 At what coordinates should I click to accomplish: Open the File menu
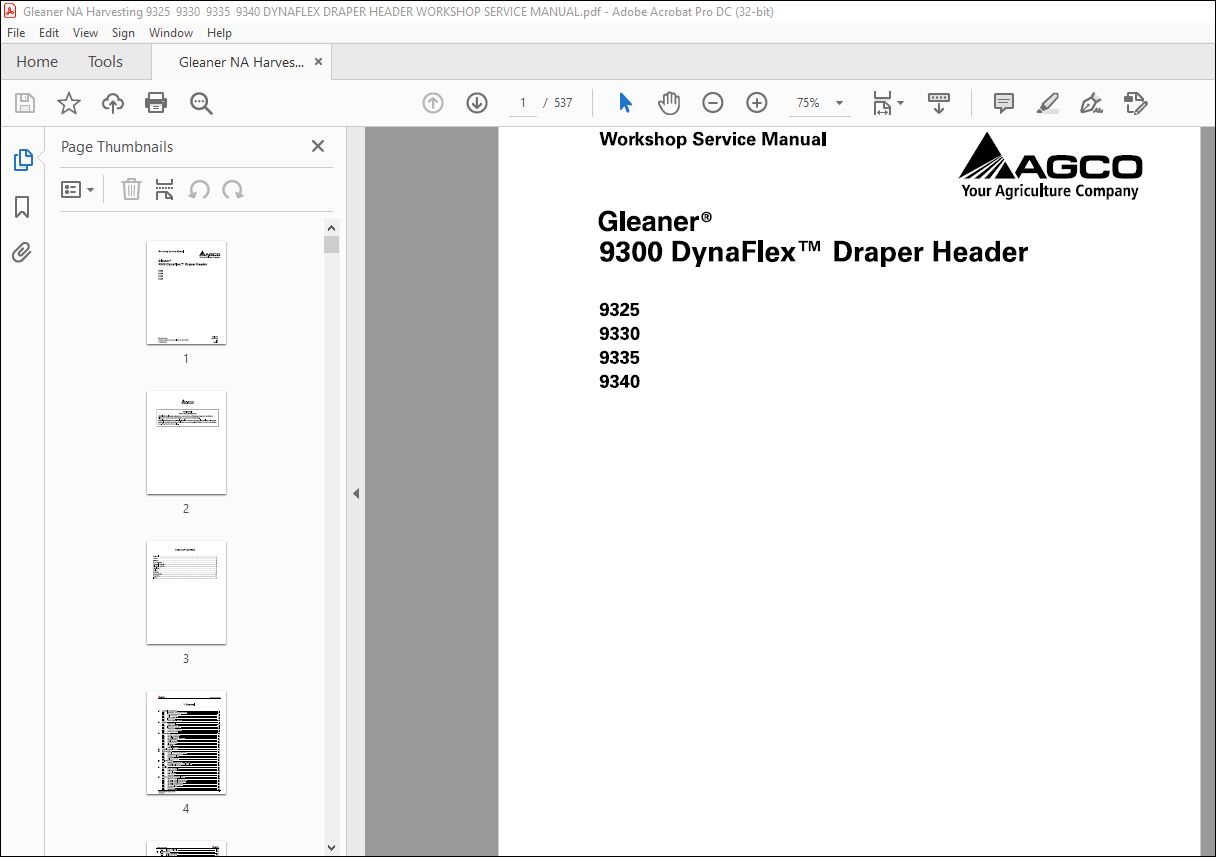[16, 33]
